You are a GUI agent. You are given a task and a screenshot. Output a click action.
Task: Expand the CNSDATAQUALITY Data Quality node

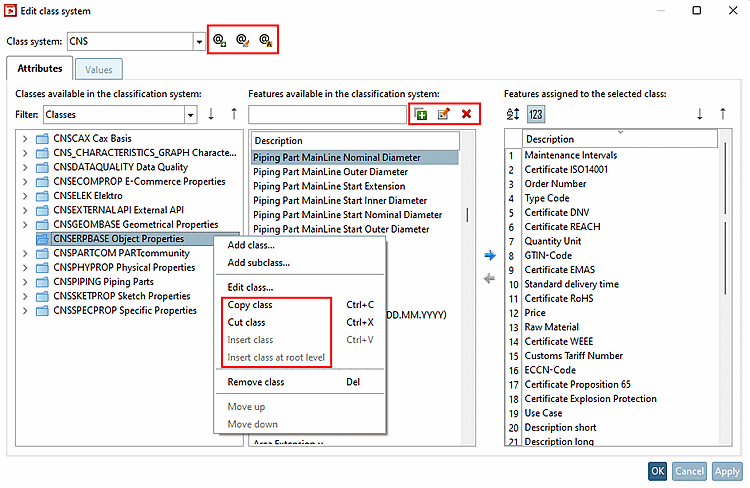(x=25, y=167)
